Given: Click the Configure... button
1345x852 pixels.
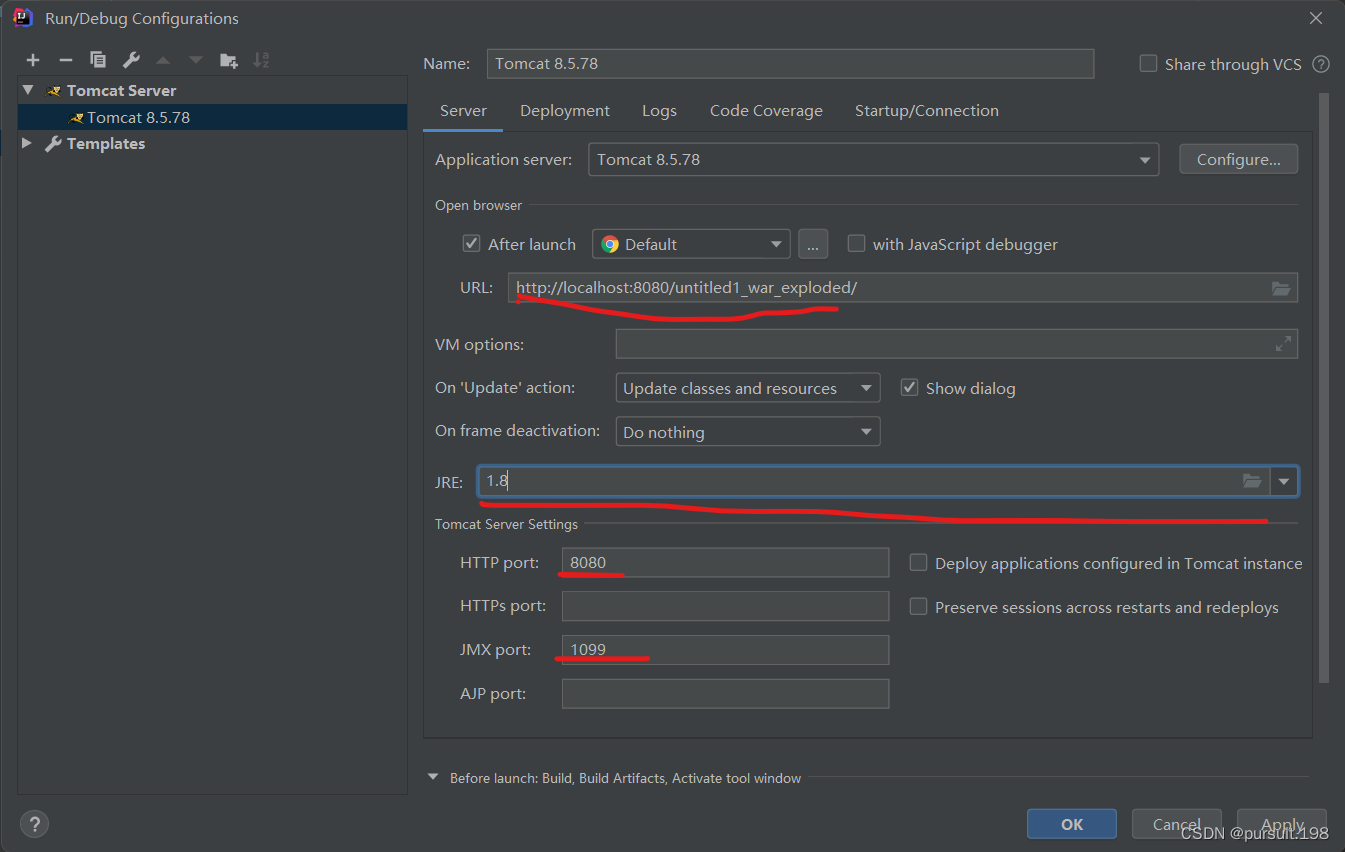Looking at the screenshot, I should [x=1239, y=159].
